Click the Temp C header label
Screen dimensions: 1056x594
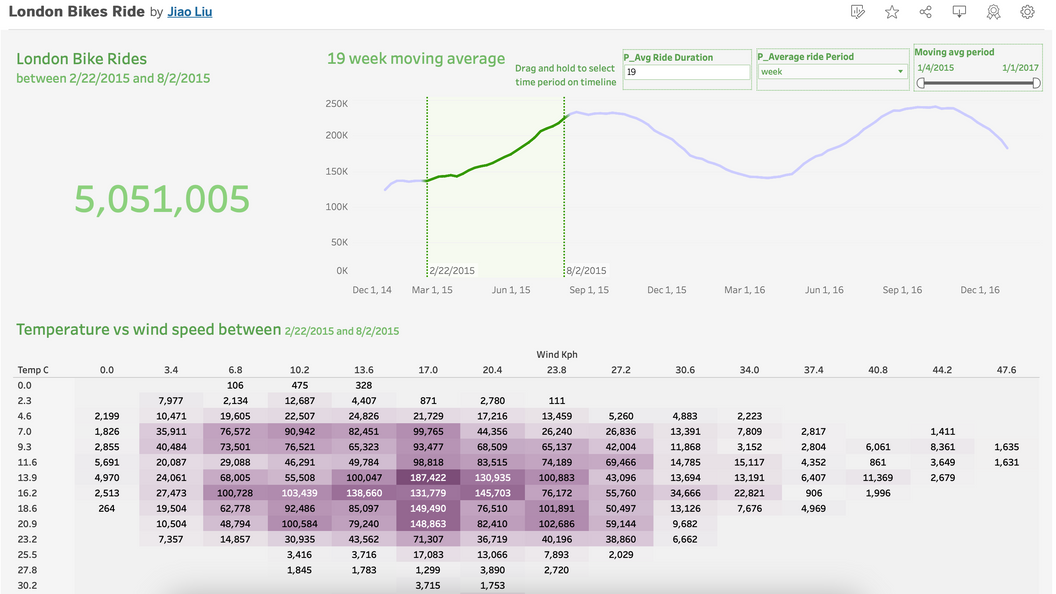33,370
